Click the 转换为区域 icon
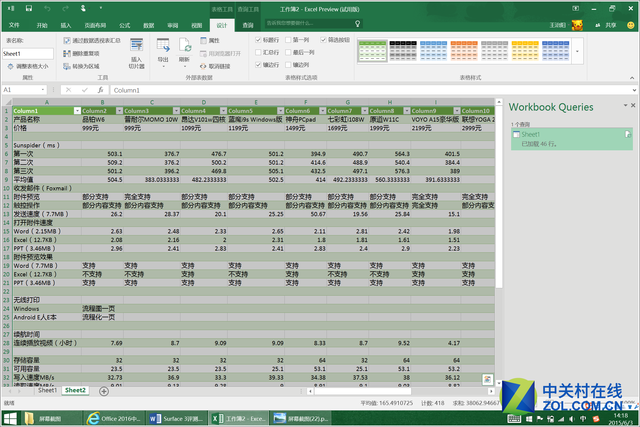 coord(67,66)
